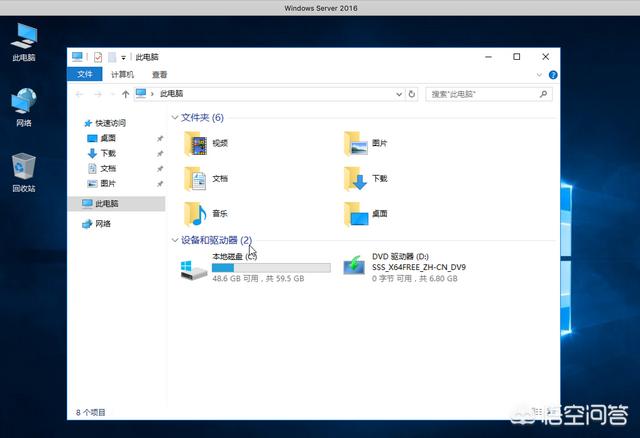Select the 文档 folder in main pane
The height and width of the screenshot is (438, 640).
pos(206,178)
